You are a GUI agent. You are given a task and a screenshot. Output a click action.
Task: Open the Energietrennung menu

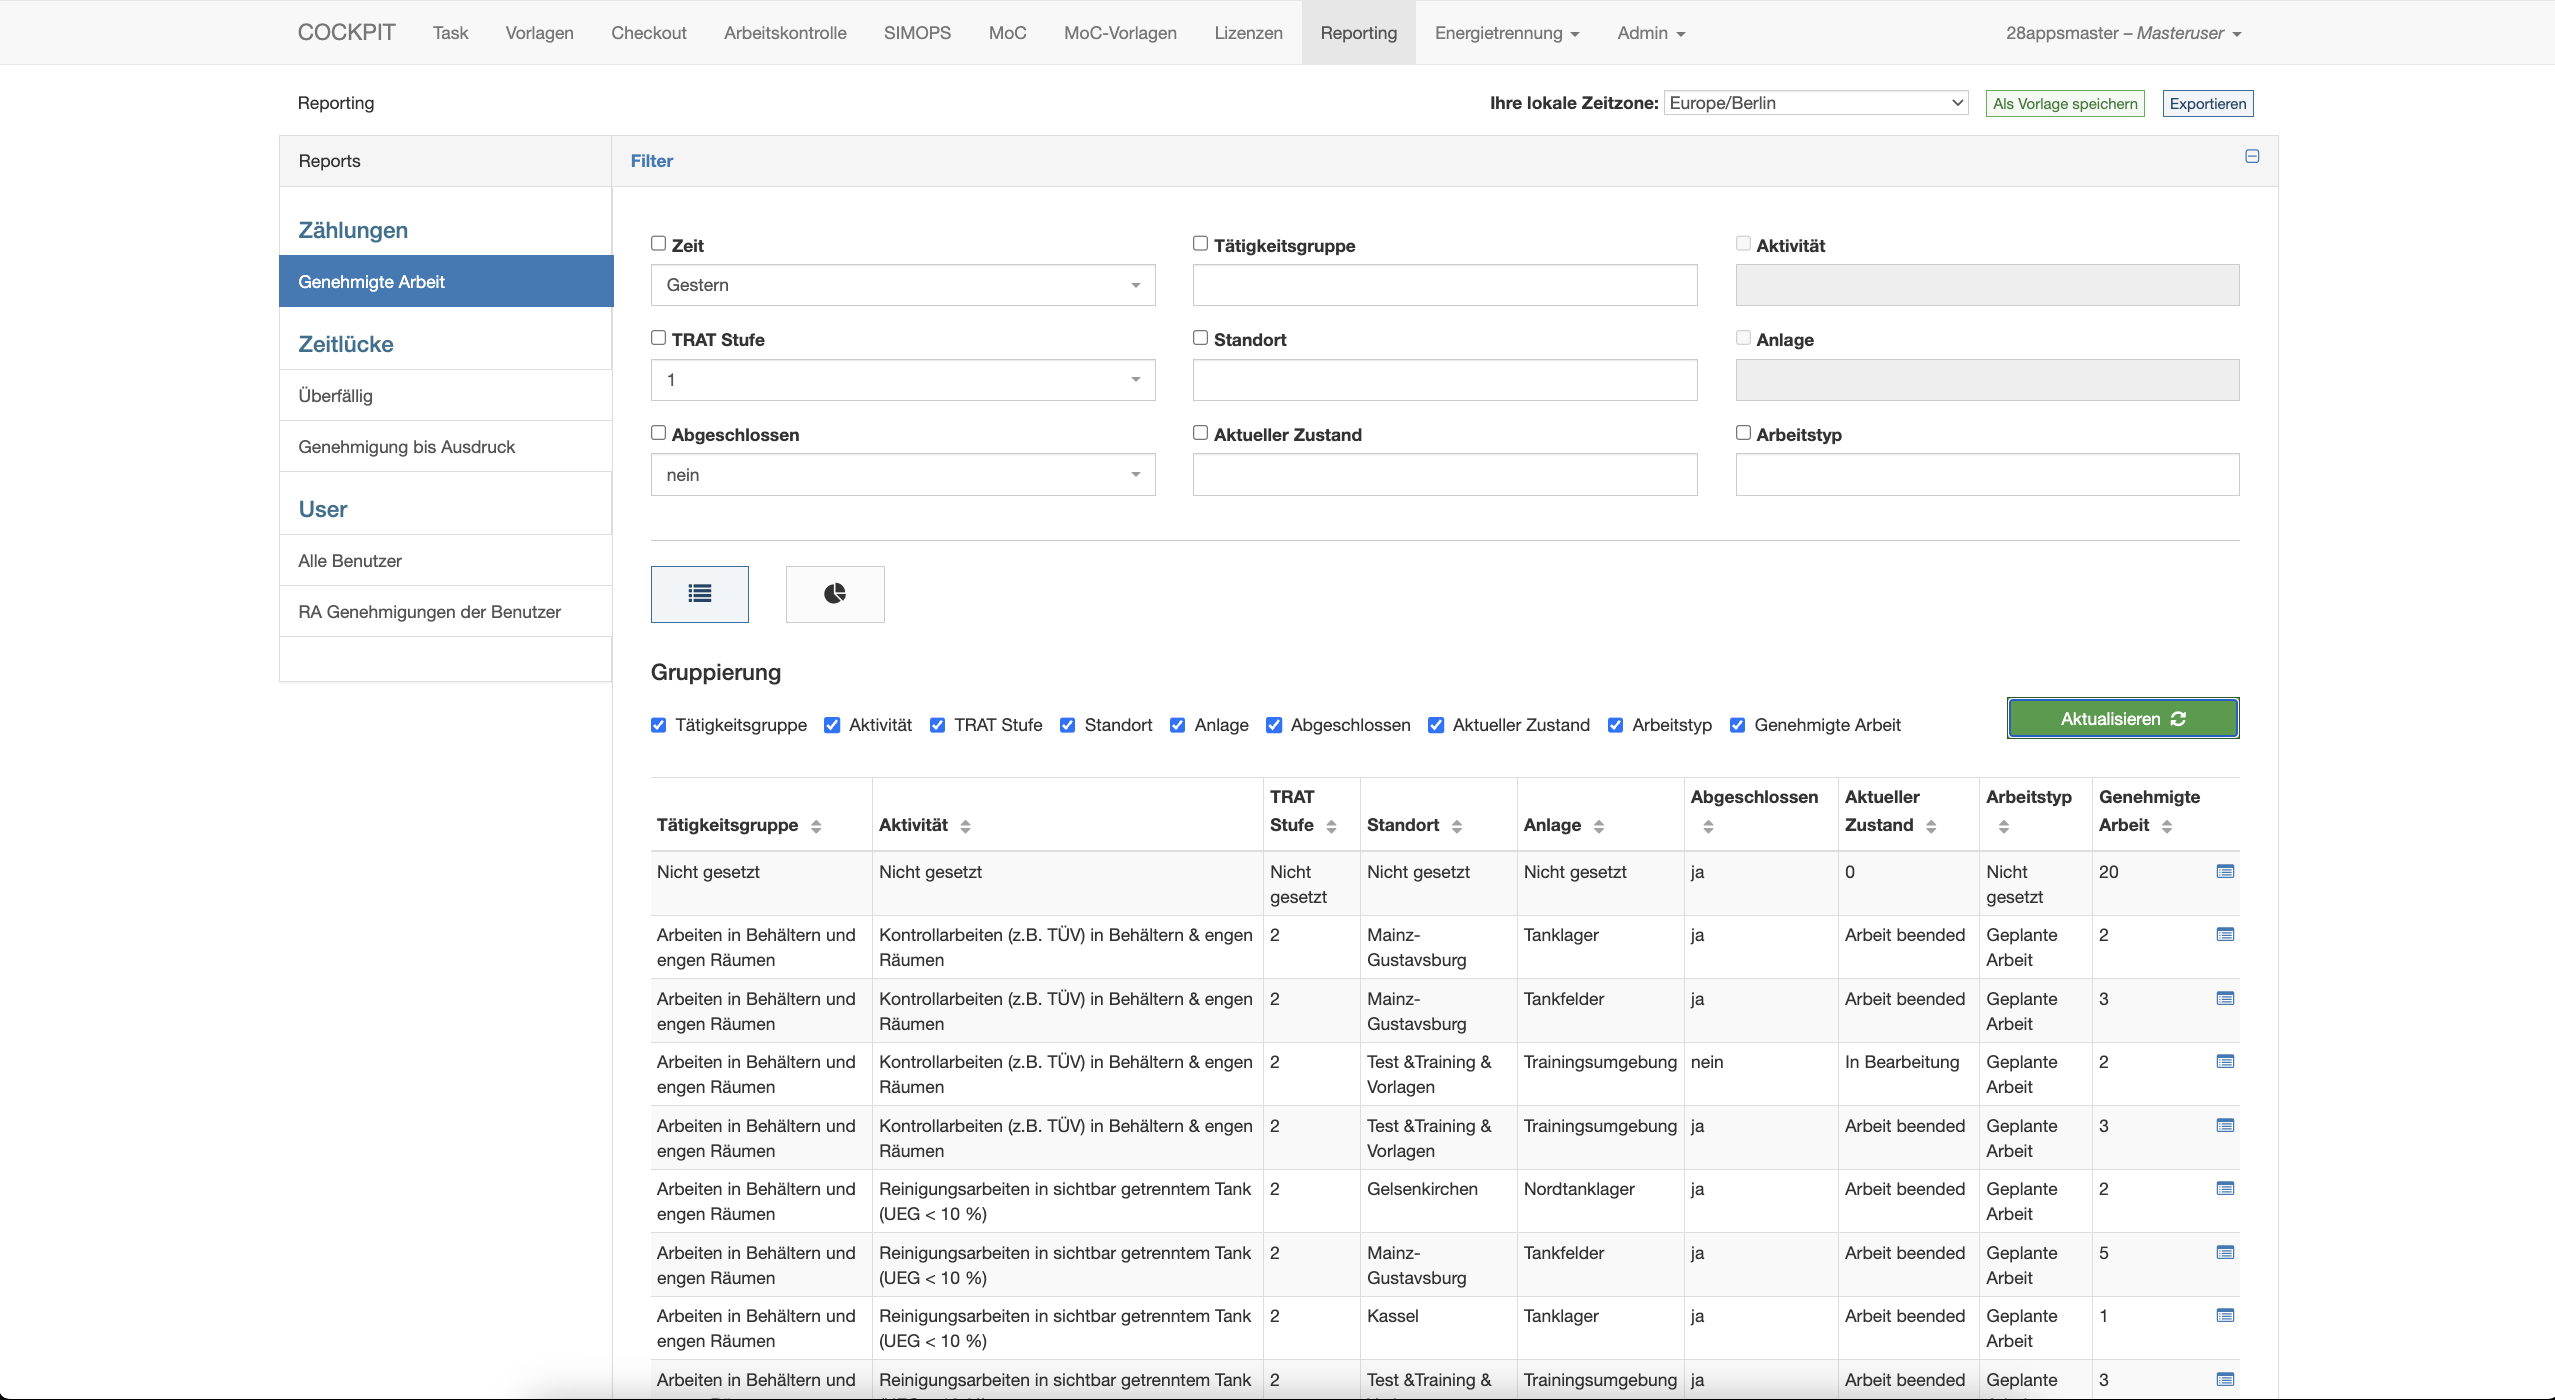tap(1506, 33)
